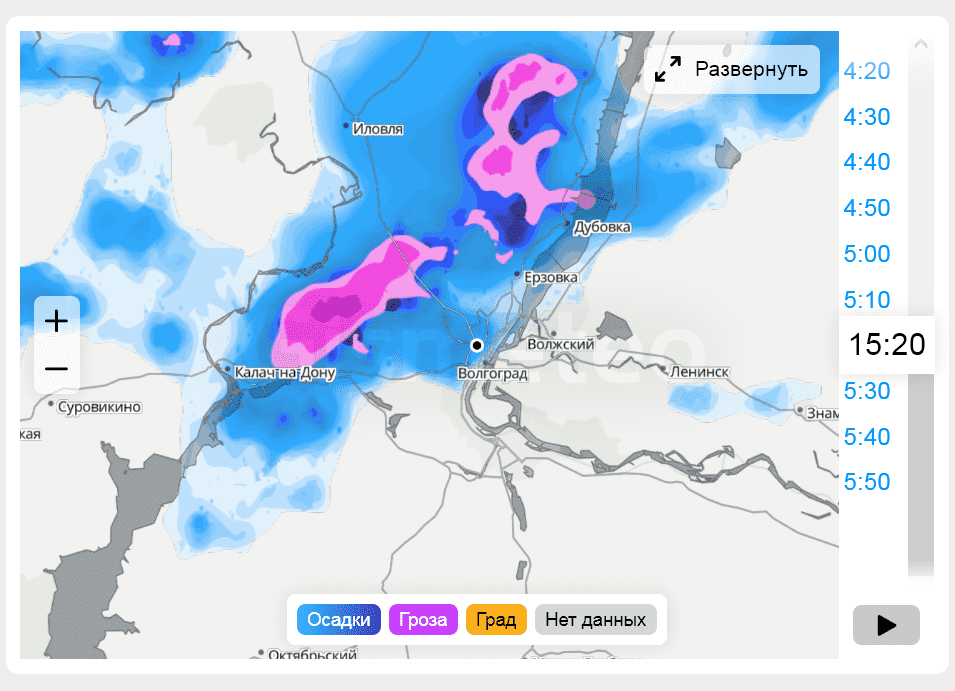955x691 pixels.
Task: Select the 4:50 time mark
Action: pyautogui.click(x=867, y=208)
